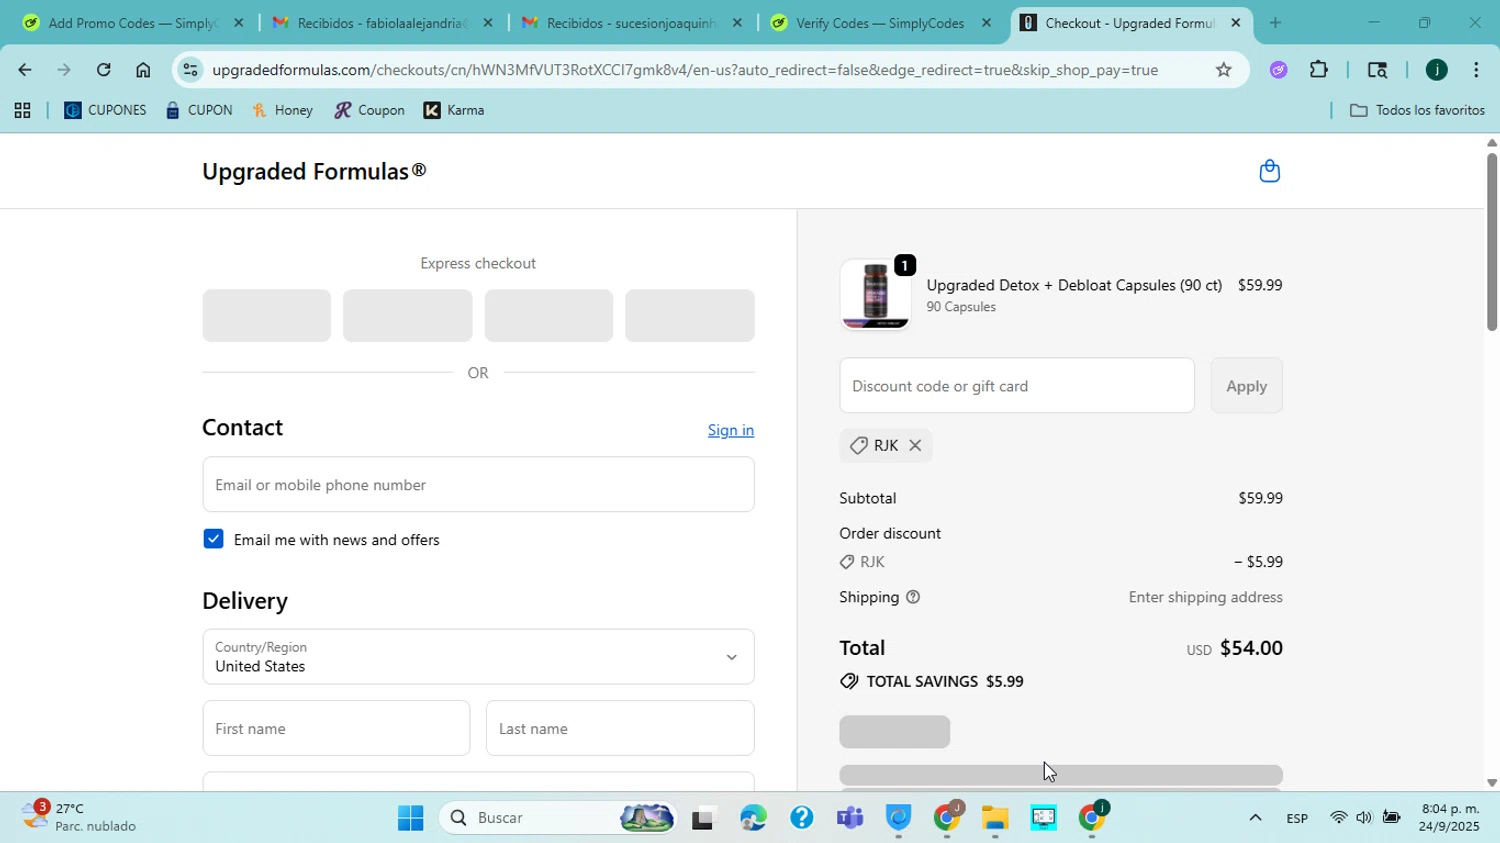Open the media search side panel icon

pyautogui.click(x=1377, y=70)
